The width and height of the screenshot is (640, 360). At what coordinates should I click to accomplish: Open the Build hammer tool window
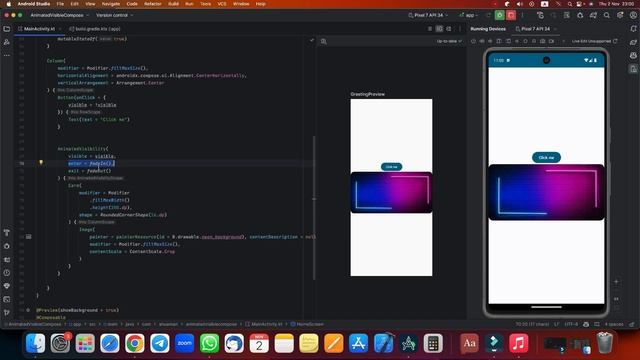7,233
